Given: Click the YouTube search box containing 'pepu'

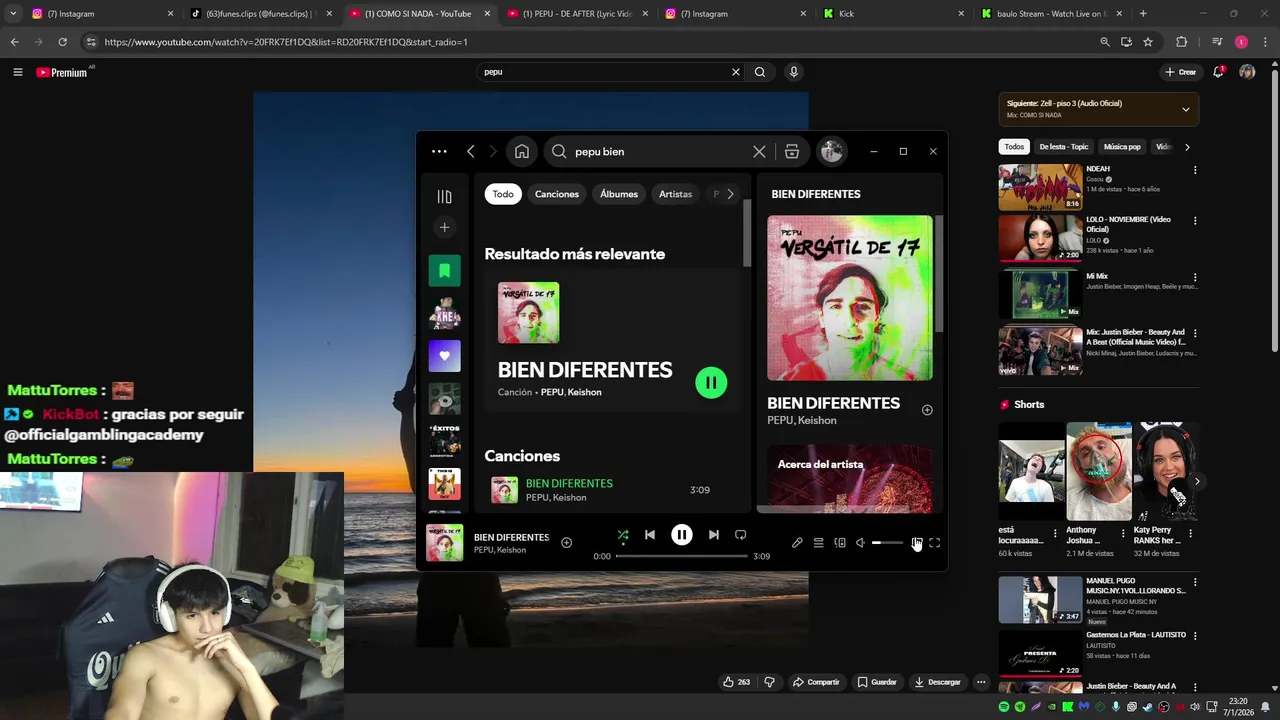Looking at the screenshot, I should 605,72.
